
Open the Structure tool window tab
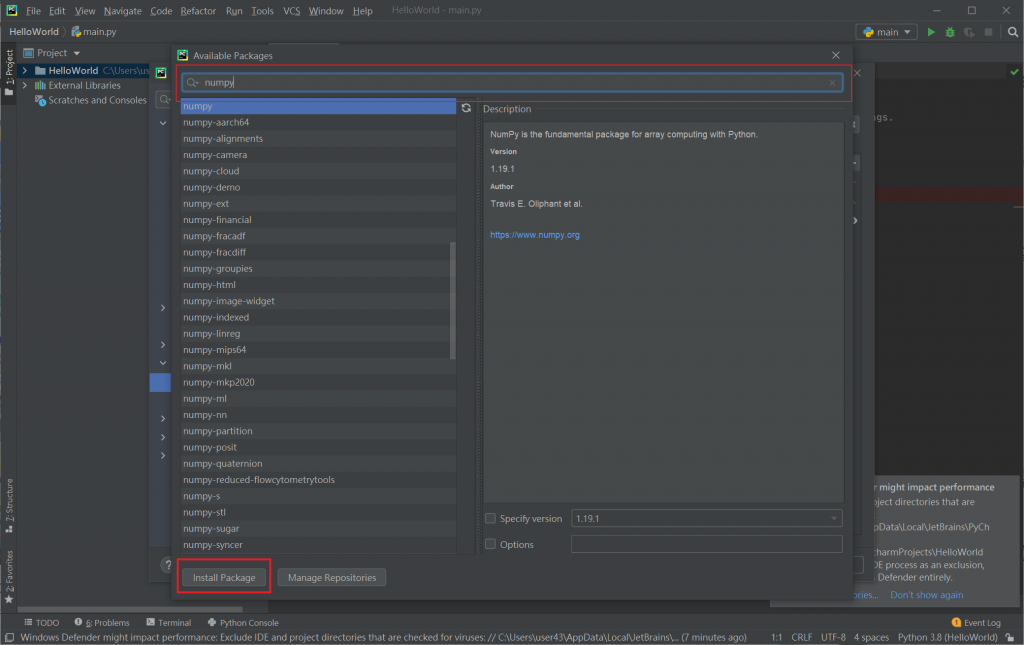point(9,505)
